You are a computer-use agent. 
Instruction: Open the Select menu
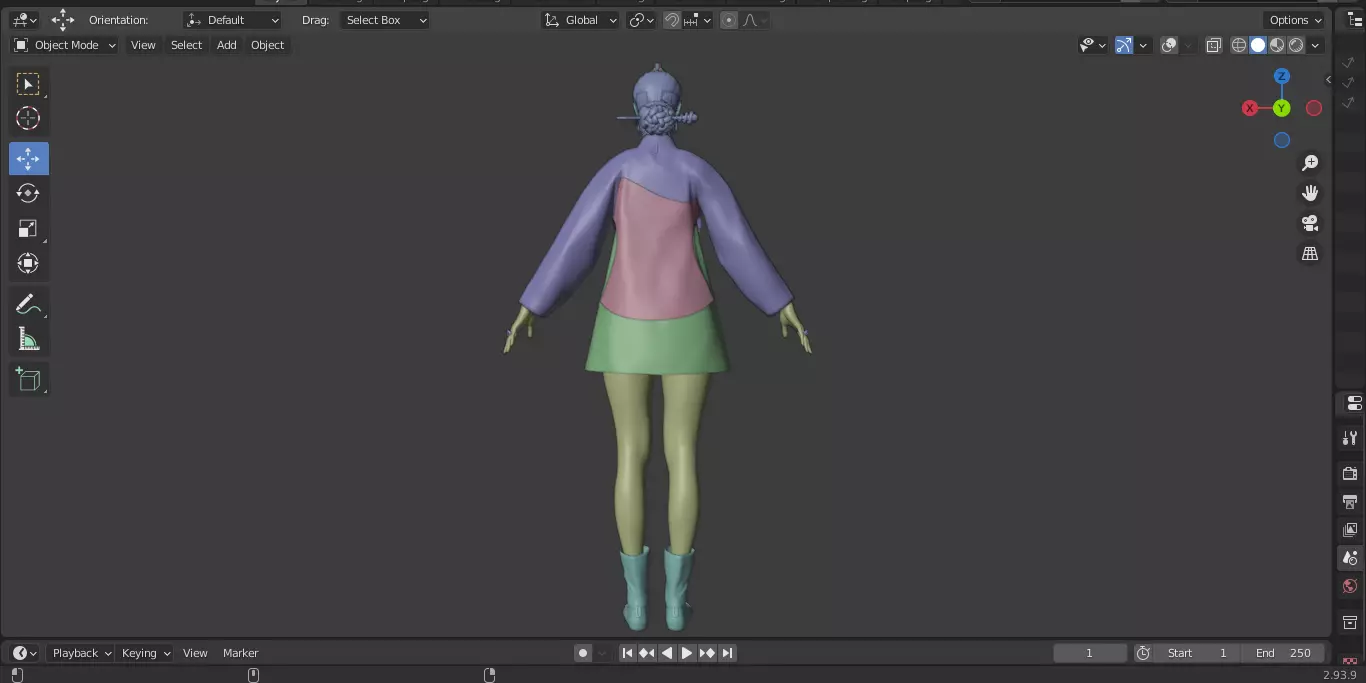(186, 45)
